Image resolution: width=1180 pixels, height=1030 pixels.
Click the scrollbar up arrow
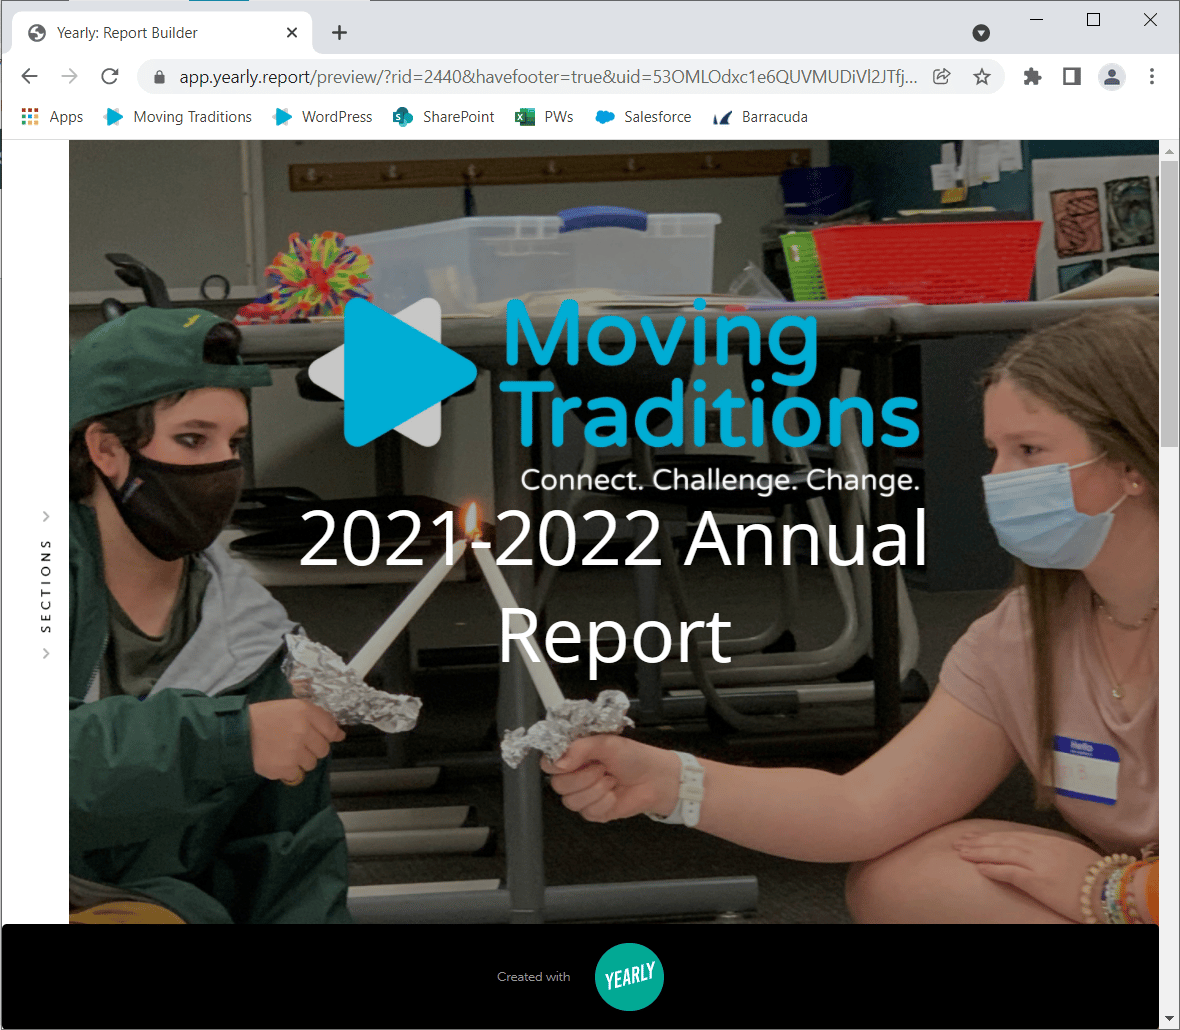(1169, 151)
